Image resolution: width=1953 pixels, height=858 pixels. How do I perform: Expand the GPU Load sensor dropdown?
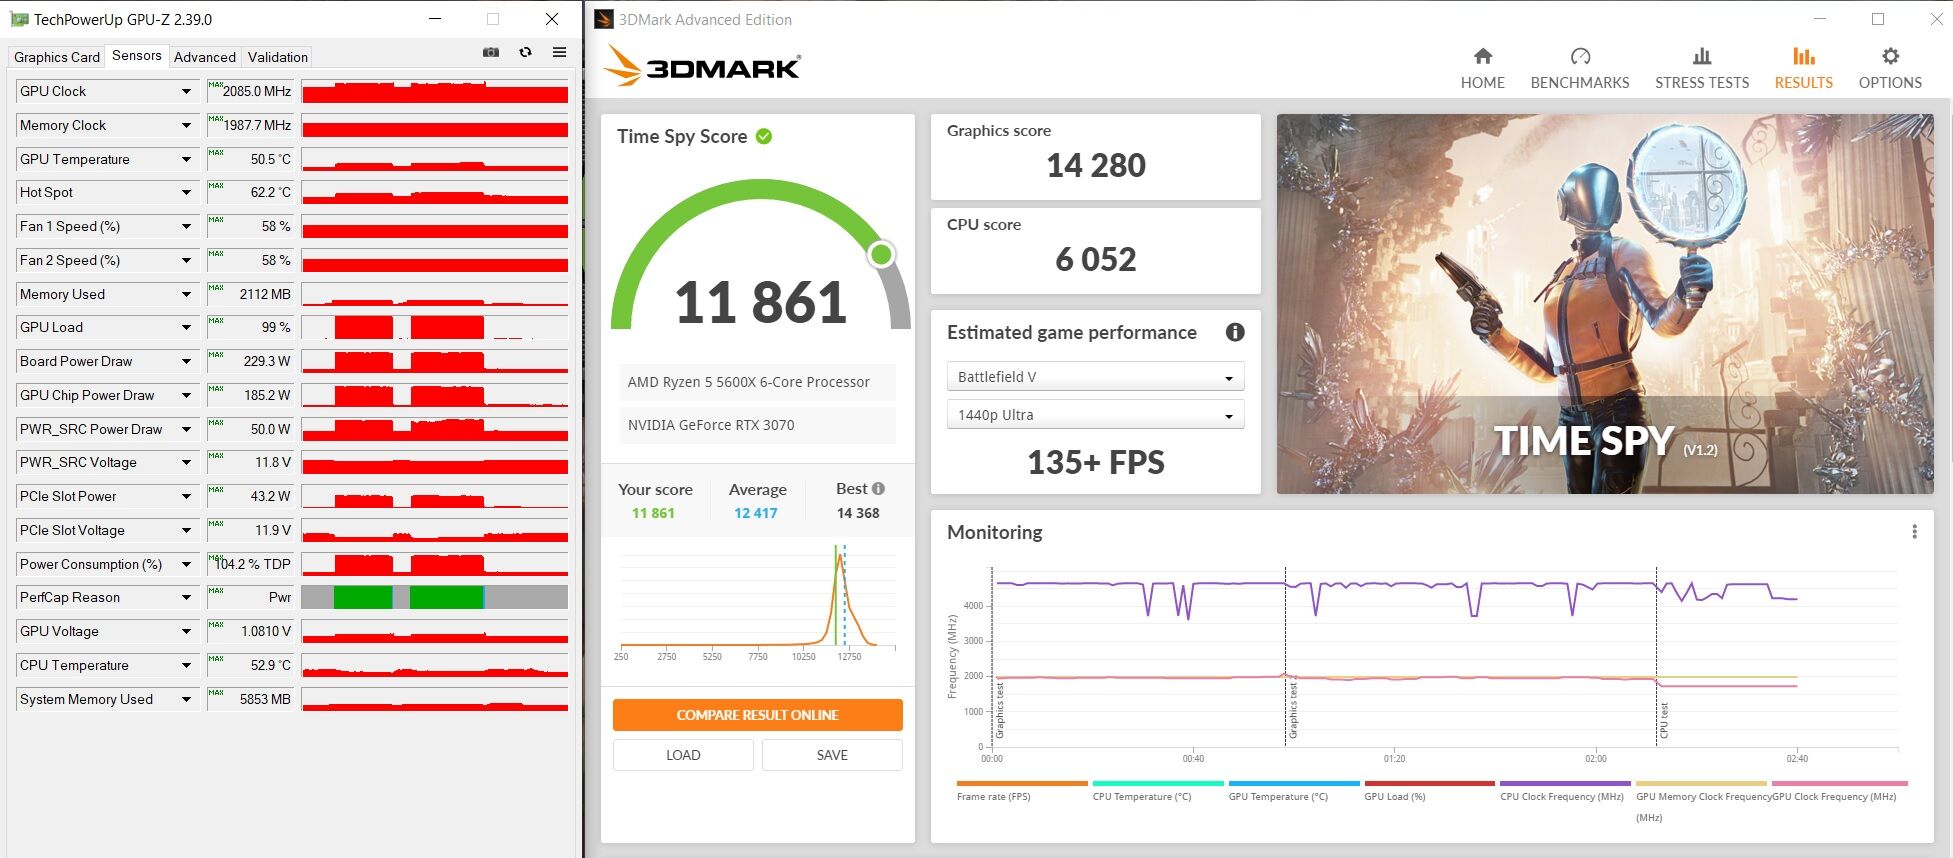coord(186,328)
